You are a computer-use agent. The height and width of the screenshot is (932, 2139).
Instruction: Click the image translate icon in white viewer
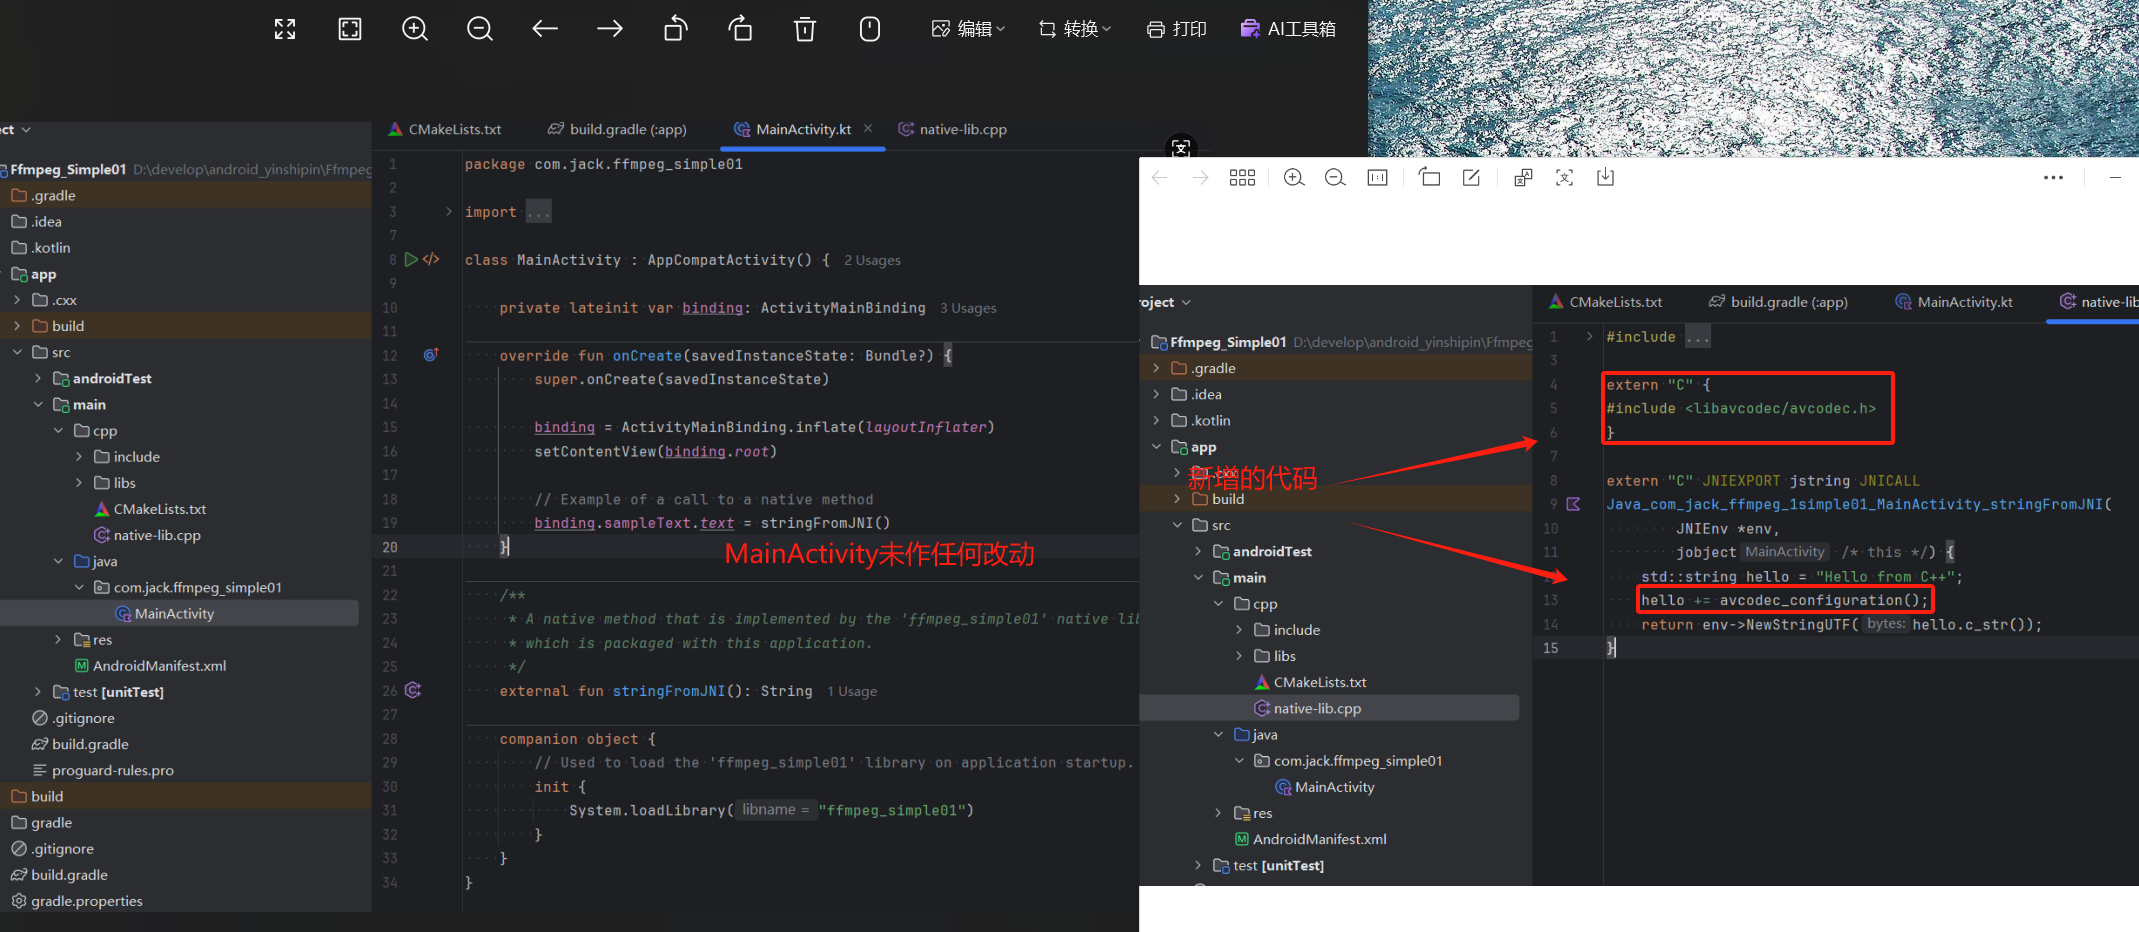click(x=1523, y=178)
